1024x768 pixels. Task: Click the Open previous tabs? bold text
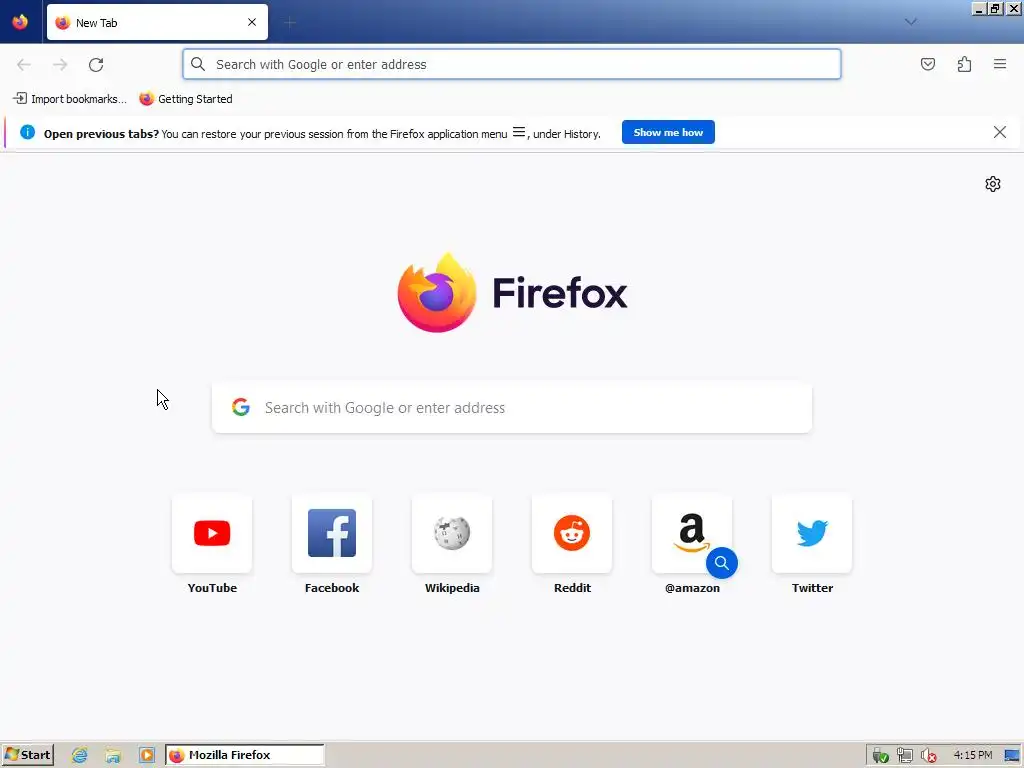101,134
